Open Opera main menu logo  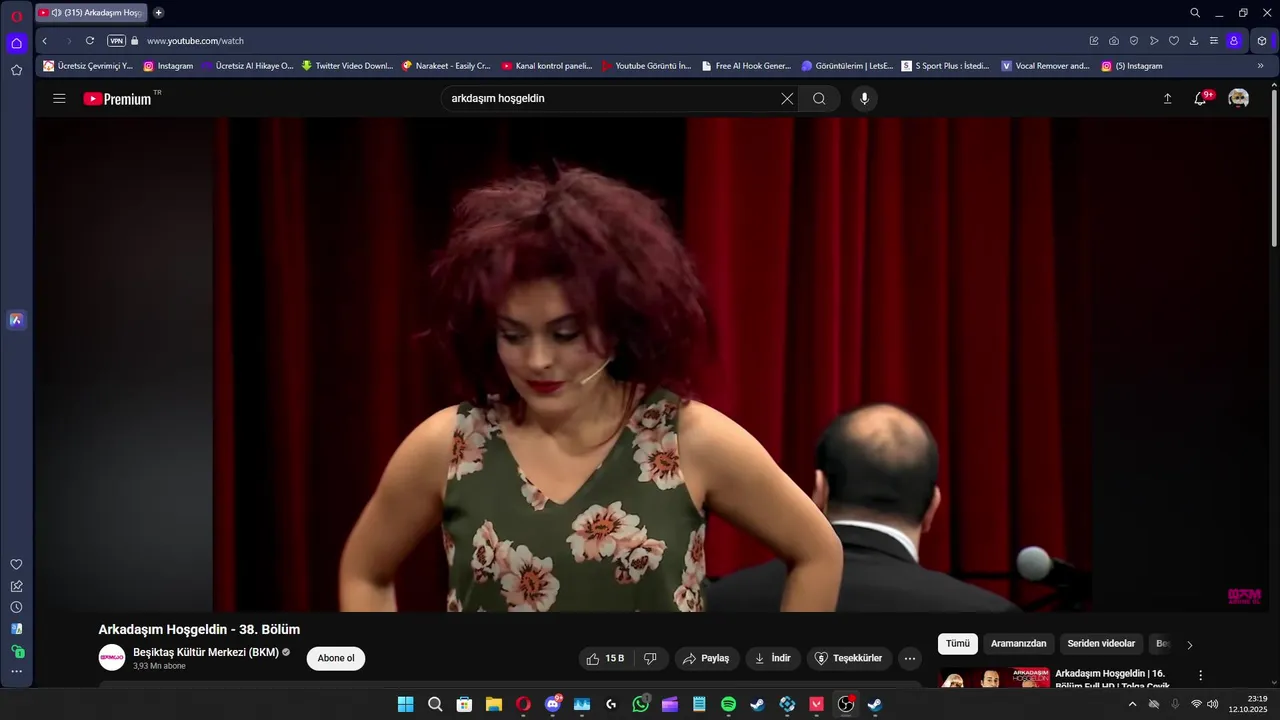16,16
